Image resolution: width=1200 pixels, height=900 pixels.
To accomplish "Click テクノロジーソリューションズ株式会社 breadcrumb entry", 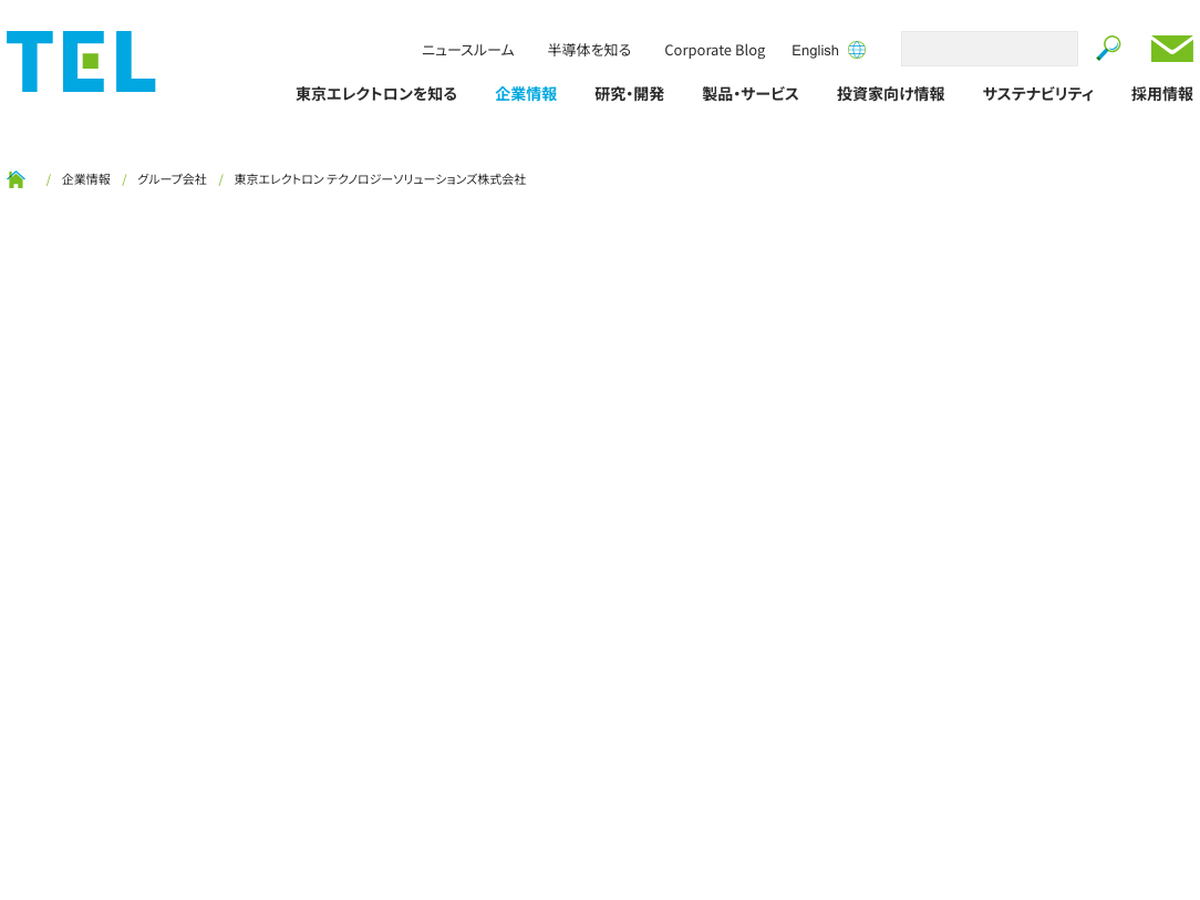I will [380, 180].
